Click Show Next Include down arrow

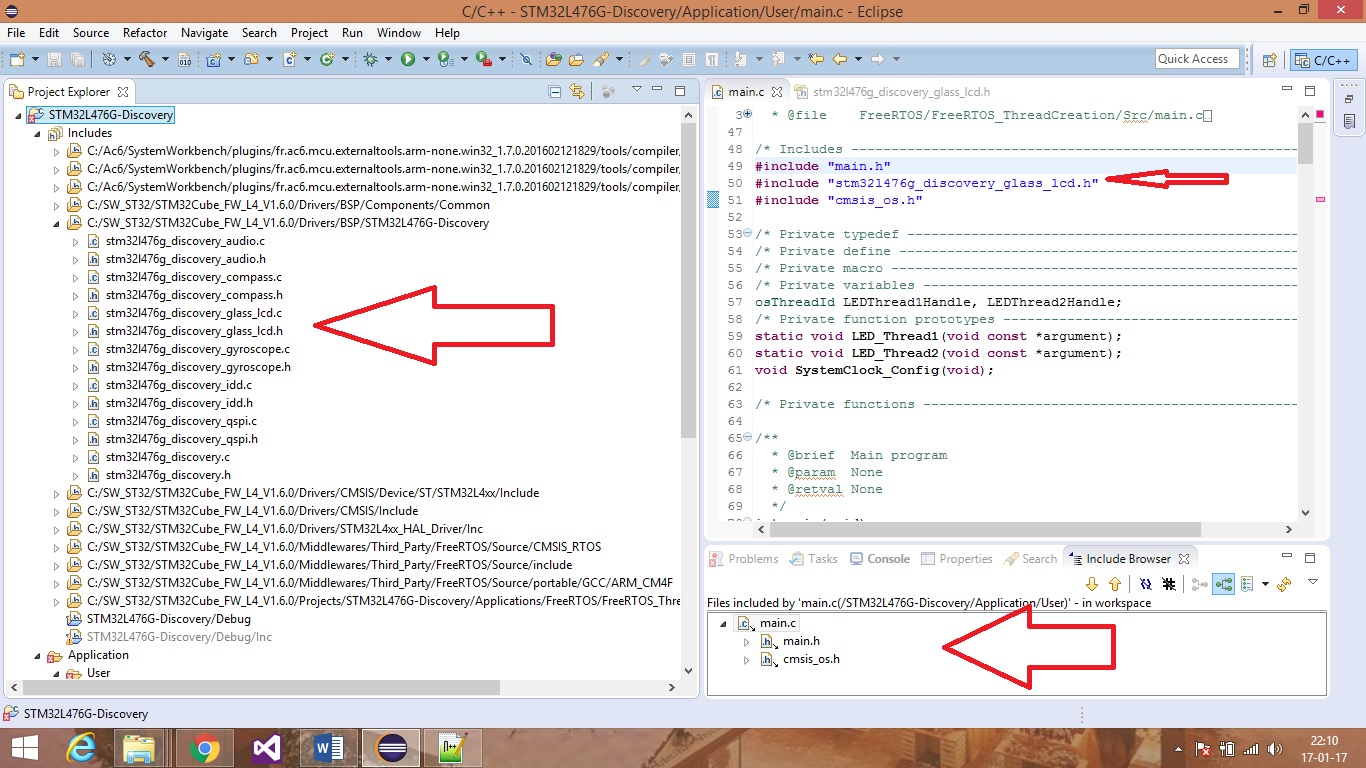coord(1092,584)
